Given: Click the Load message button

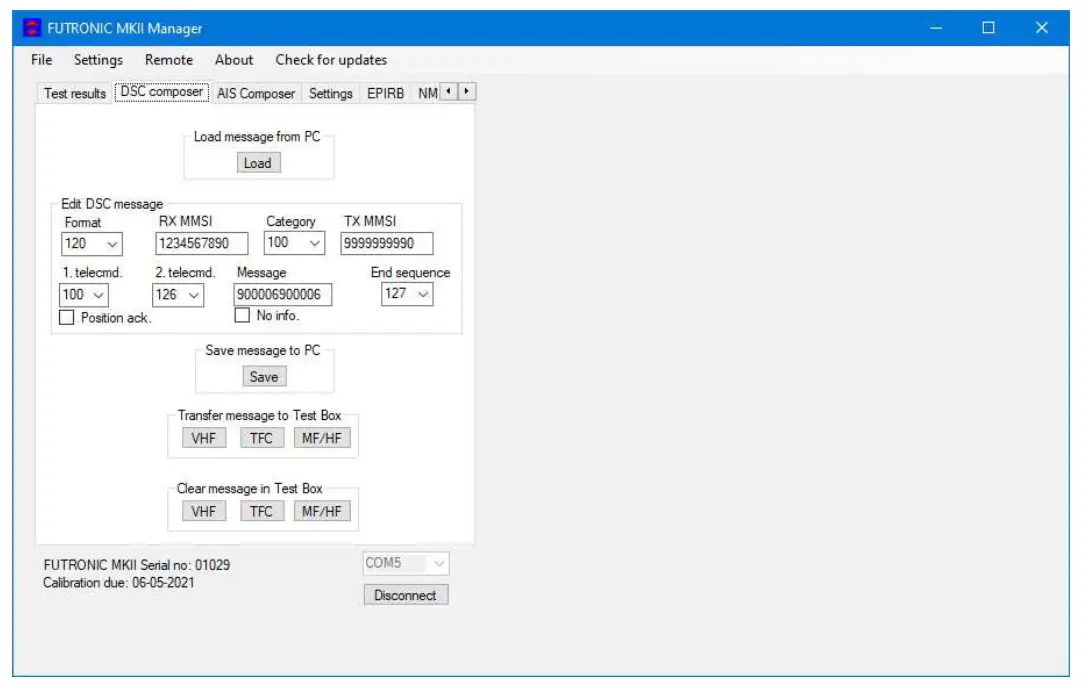Looking at the screenshot, I should point(257,163).
